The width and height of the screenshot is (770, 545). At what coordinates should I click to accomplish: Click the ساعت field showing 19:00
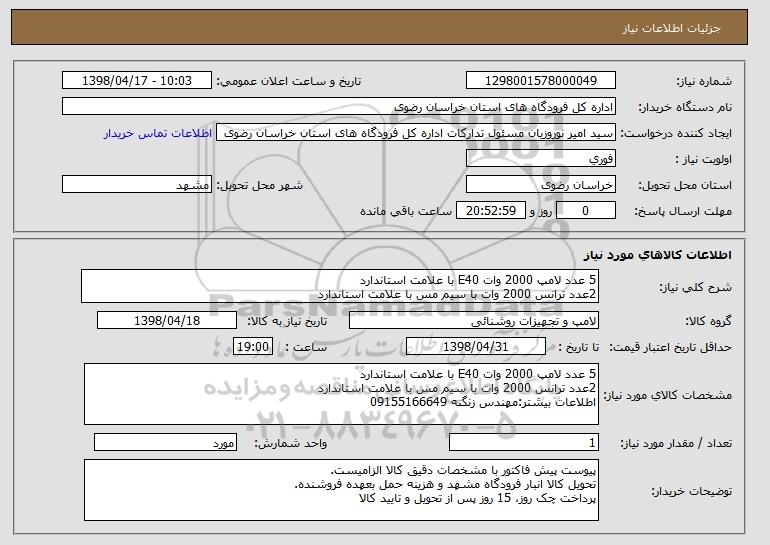pyautogui.click(x=253, y=347)
